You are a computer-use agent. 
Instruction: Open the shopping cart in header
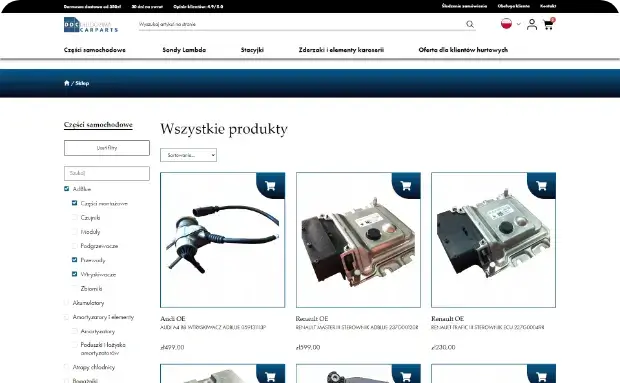point(548,24)
